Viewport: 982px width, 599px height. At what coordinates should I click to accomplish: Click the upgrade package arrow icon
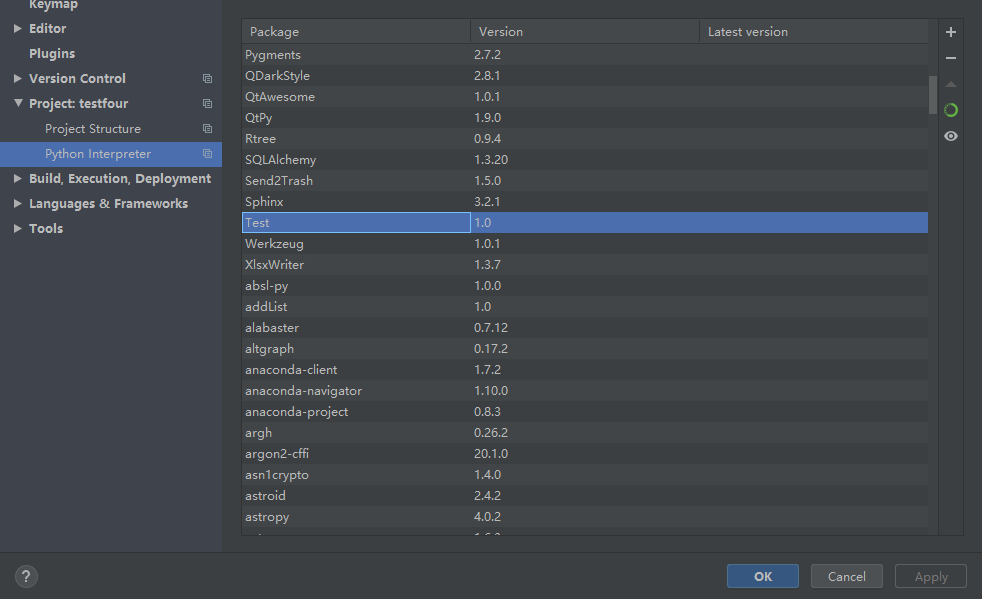point(950,84)
